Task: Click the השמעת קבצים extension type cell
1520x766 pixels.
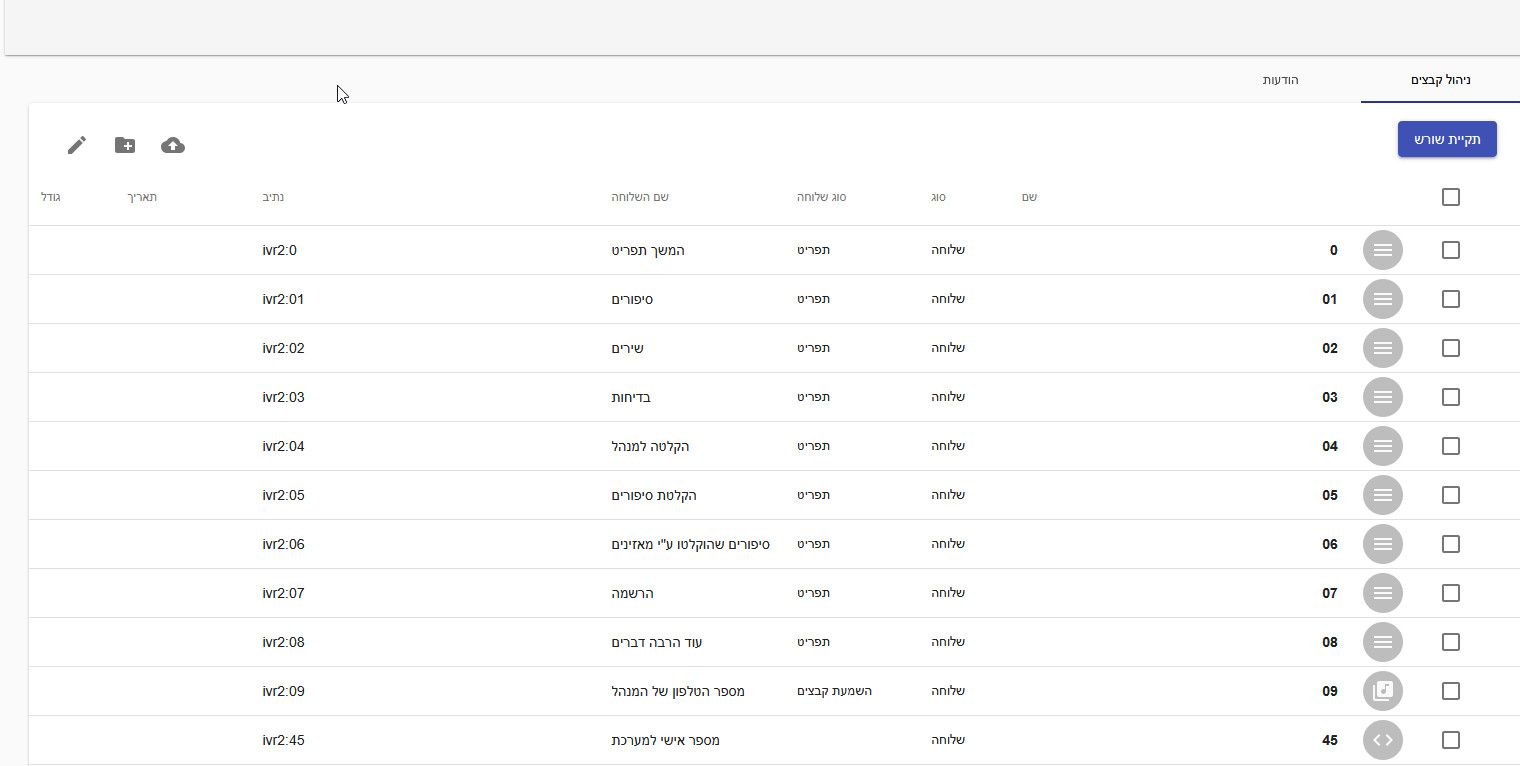Action: click(x=834, y=691)
